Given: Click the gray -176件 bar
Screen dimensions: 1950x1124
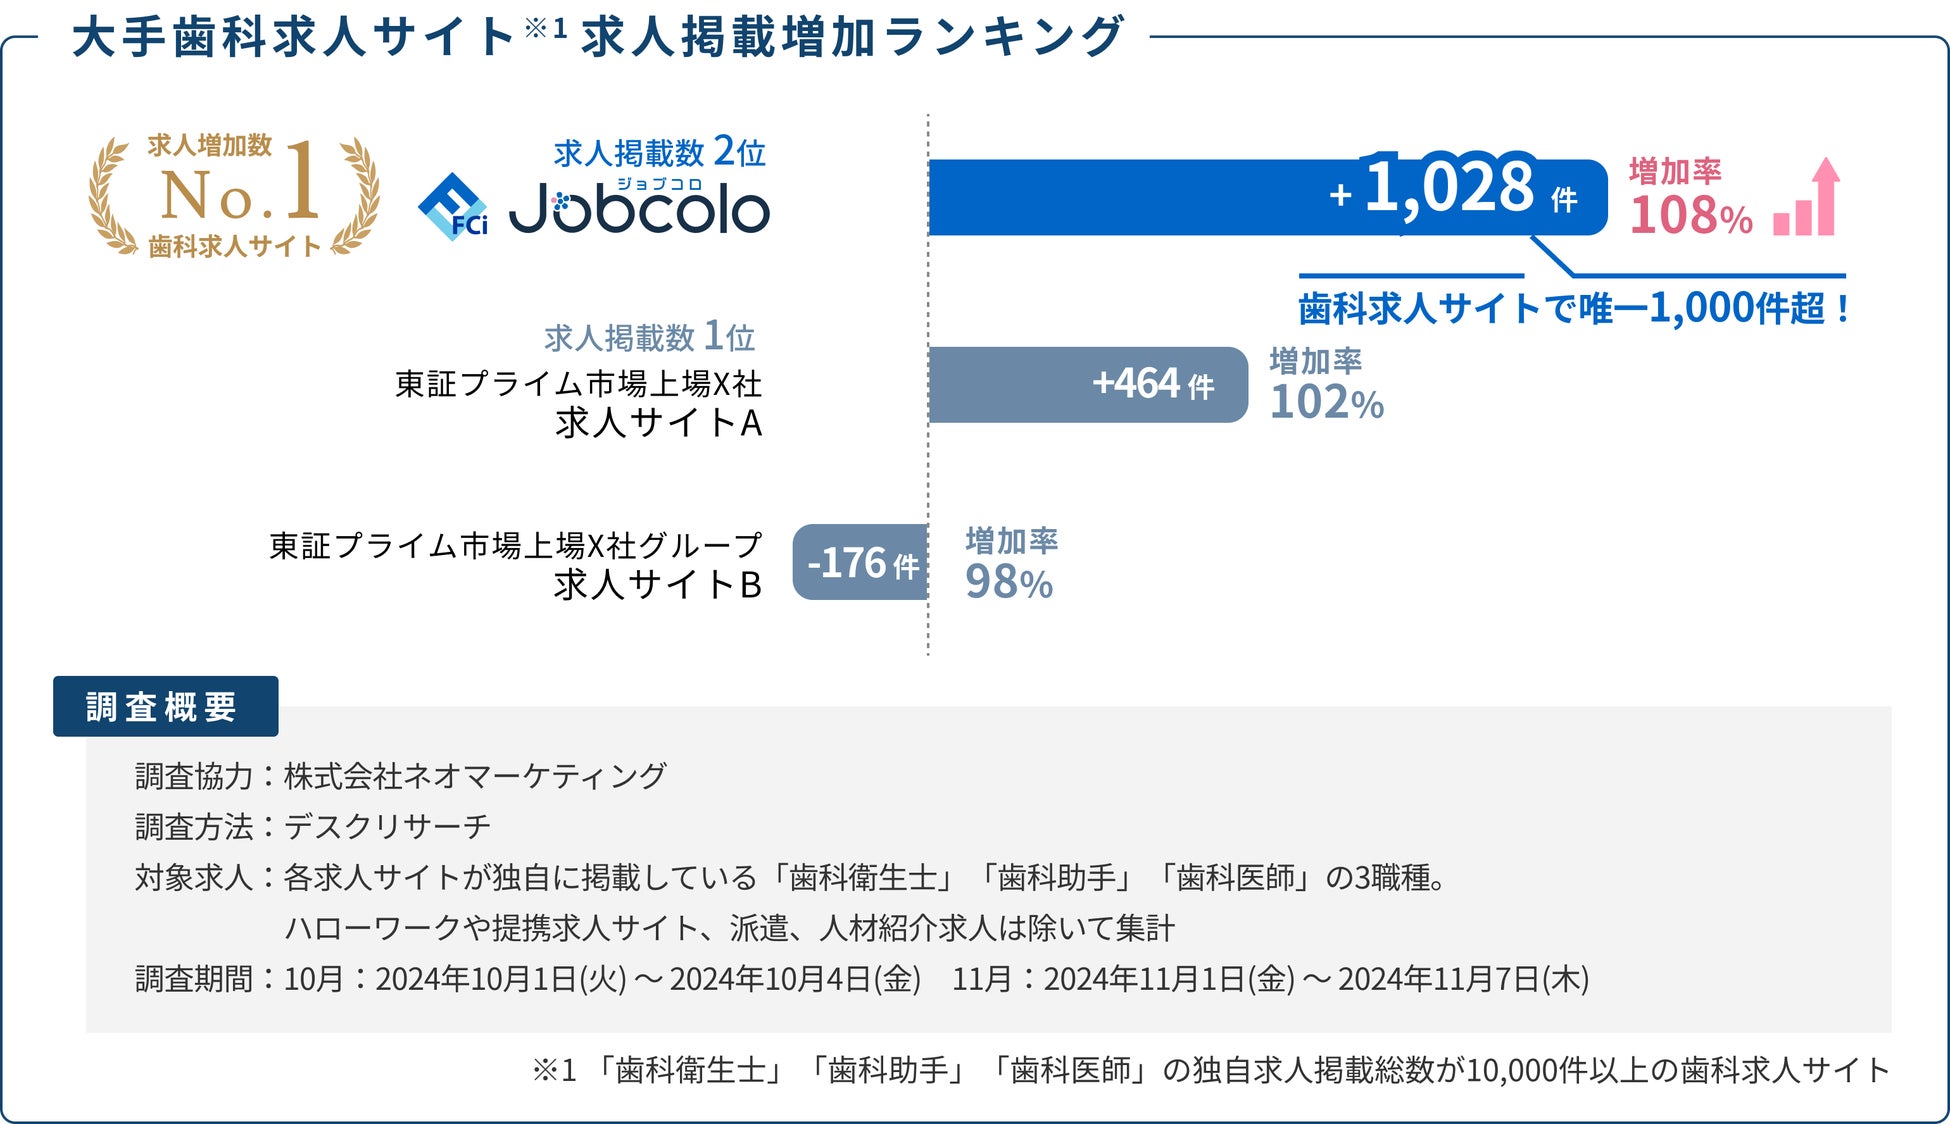Looking at the screenshot, I should pos(861,563).
